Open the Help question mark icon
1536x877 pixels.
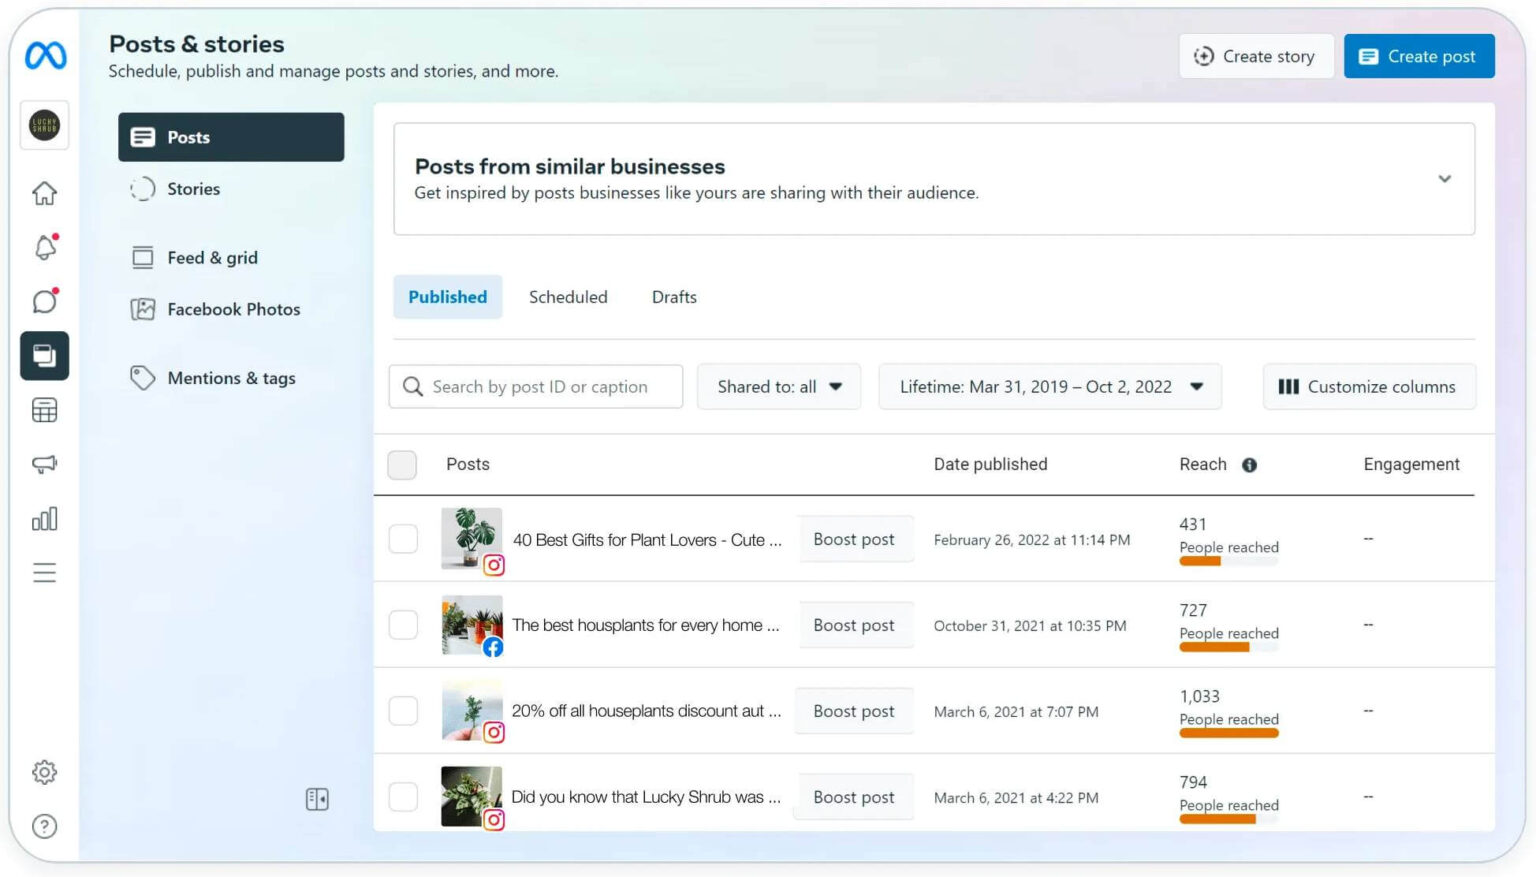click(x=44, y=827)
